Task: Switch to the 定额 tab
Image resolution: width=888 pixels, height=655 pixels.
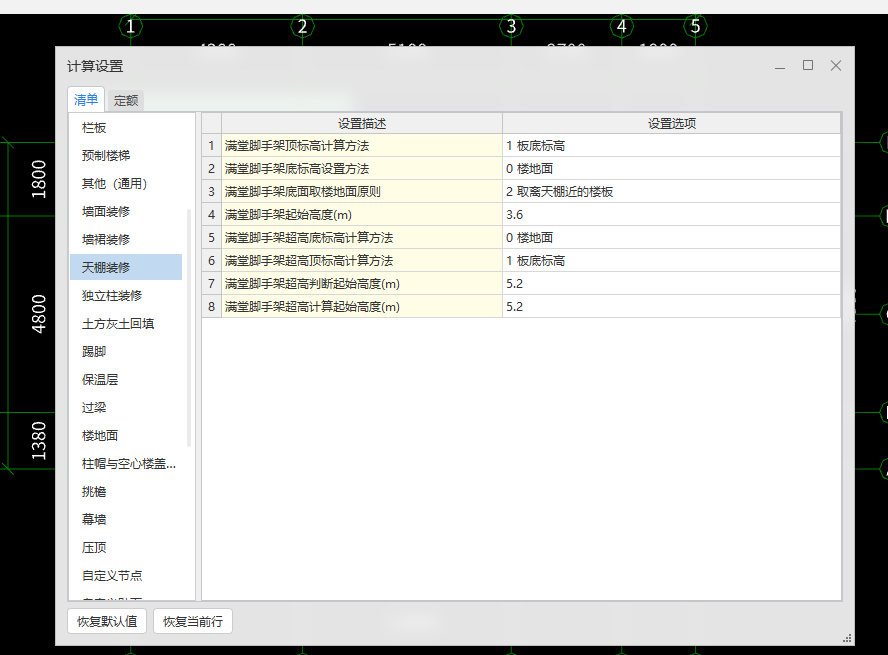Action: 126,101
